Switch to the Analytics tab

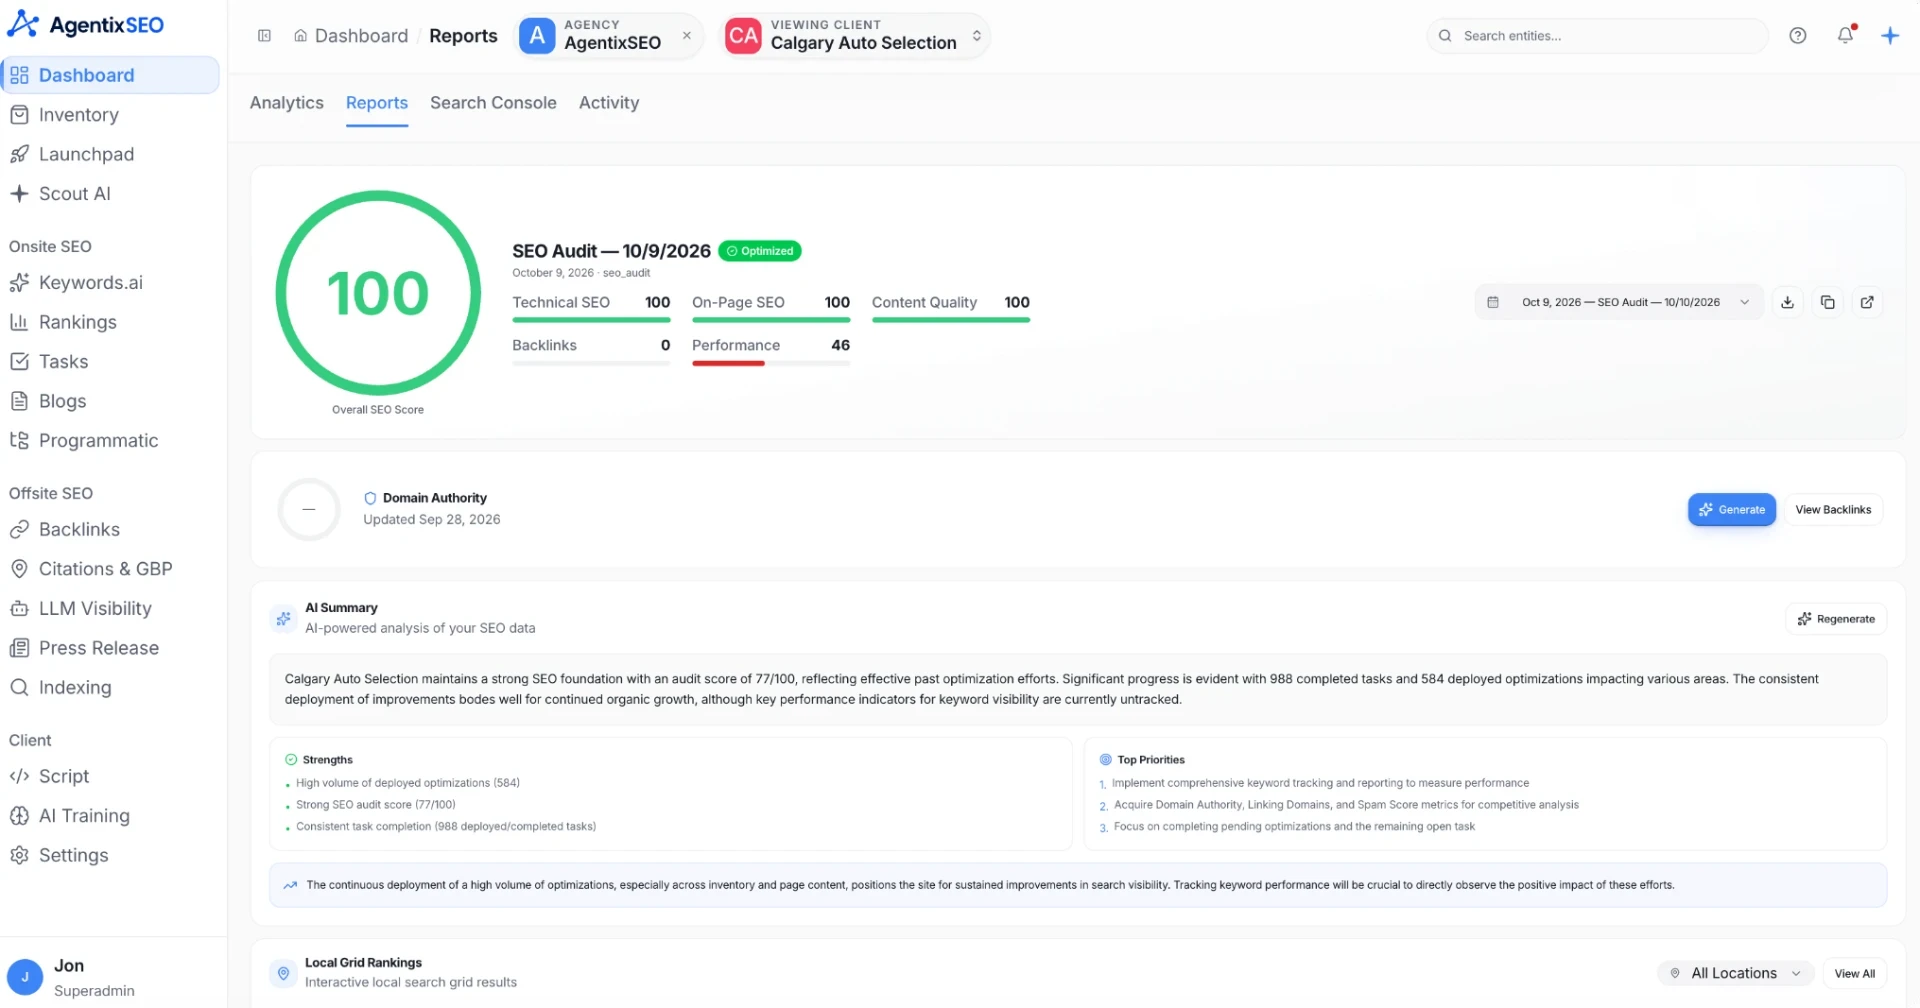tap(287, 103)
